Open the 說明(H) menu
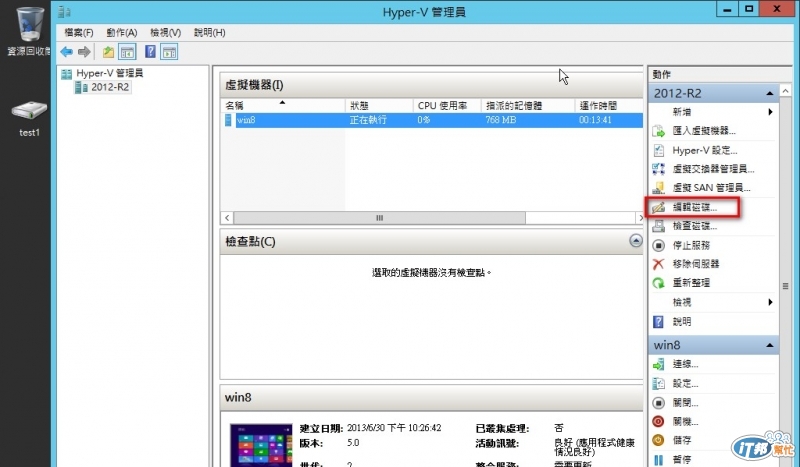The image size is (800, 467). click(x=210, y=33)
